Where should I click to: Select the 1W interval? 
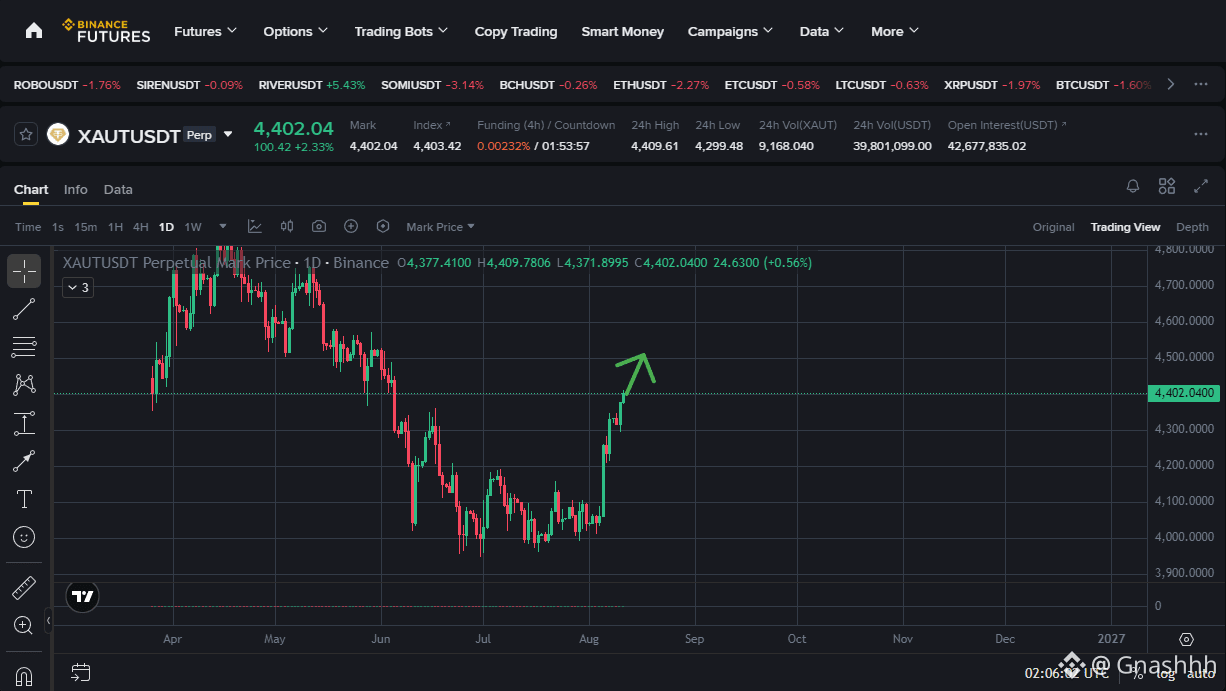[193, 227]
